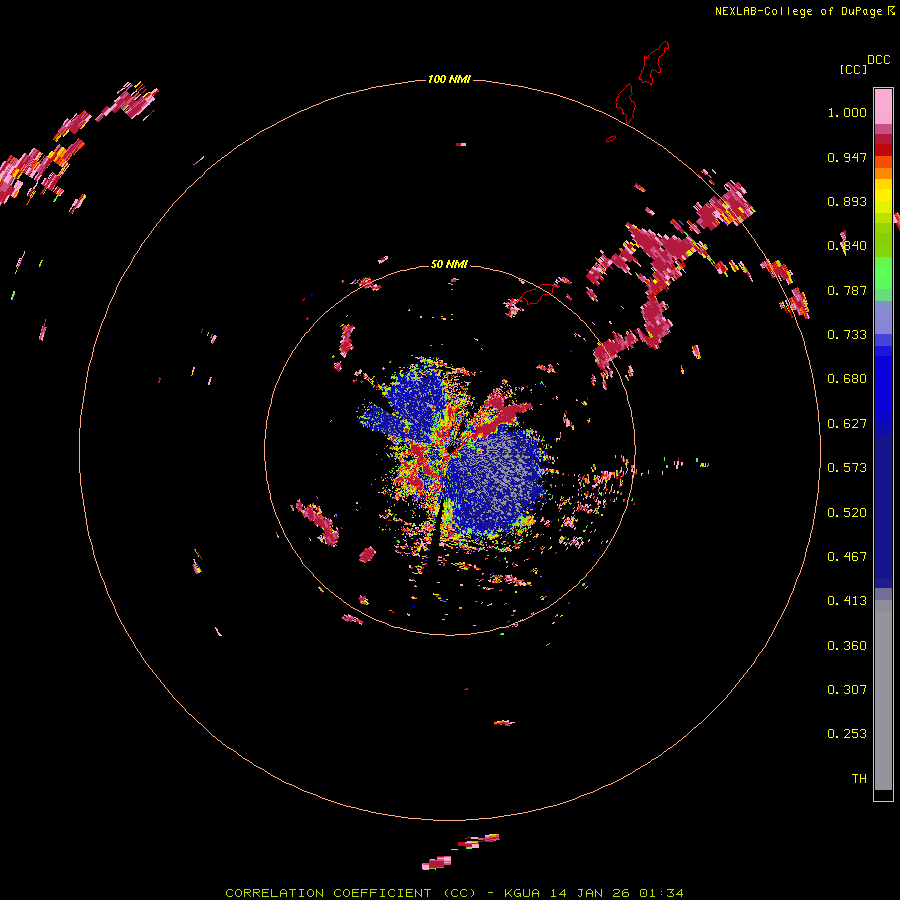The image size is (900, 900).
Task: Click the radar site center of the sweep
Action: (451, 449)
